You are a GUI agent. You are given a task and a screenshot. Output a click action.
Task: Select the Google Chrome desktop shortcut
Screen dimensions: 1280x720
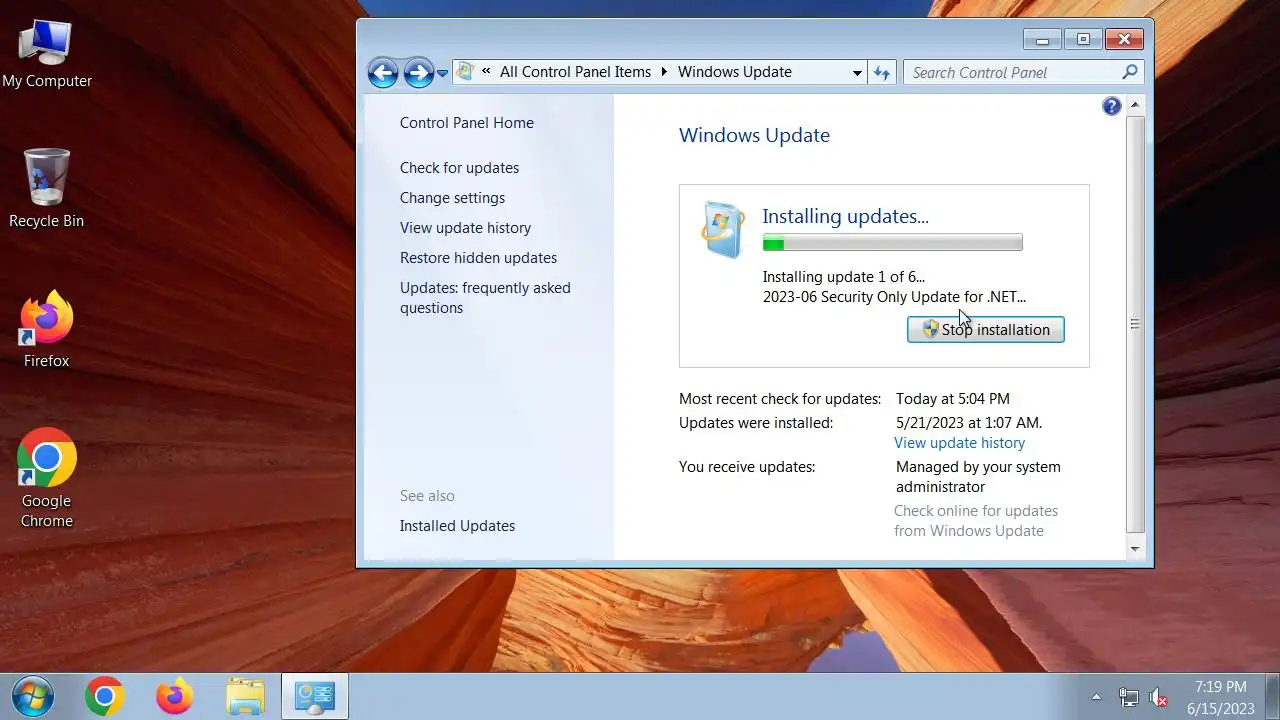[47, 479]
